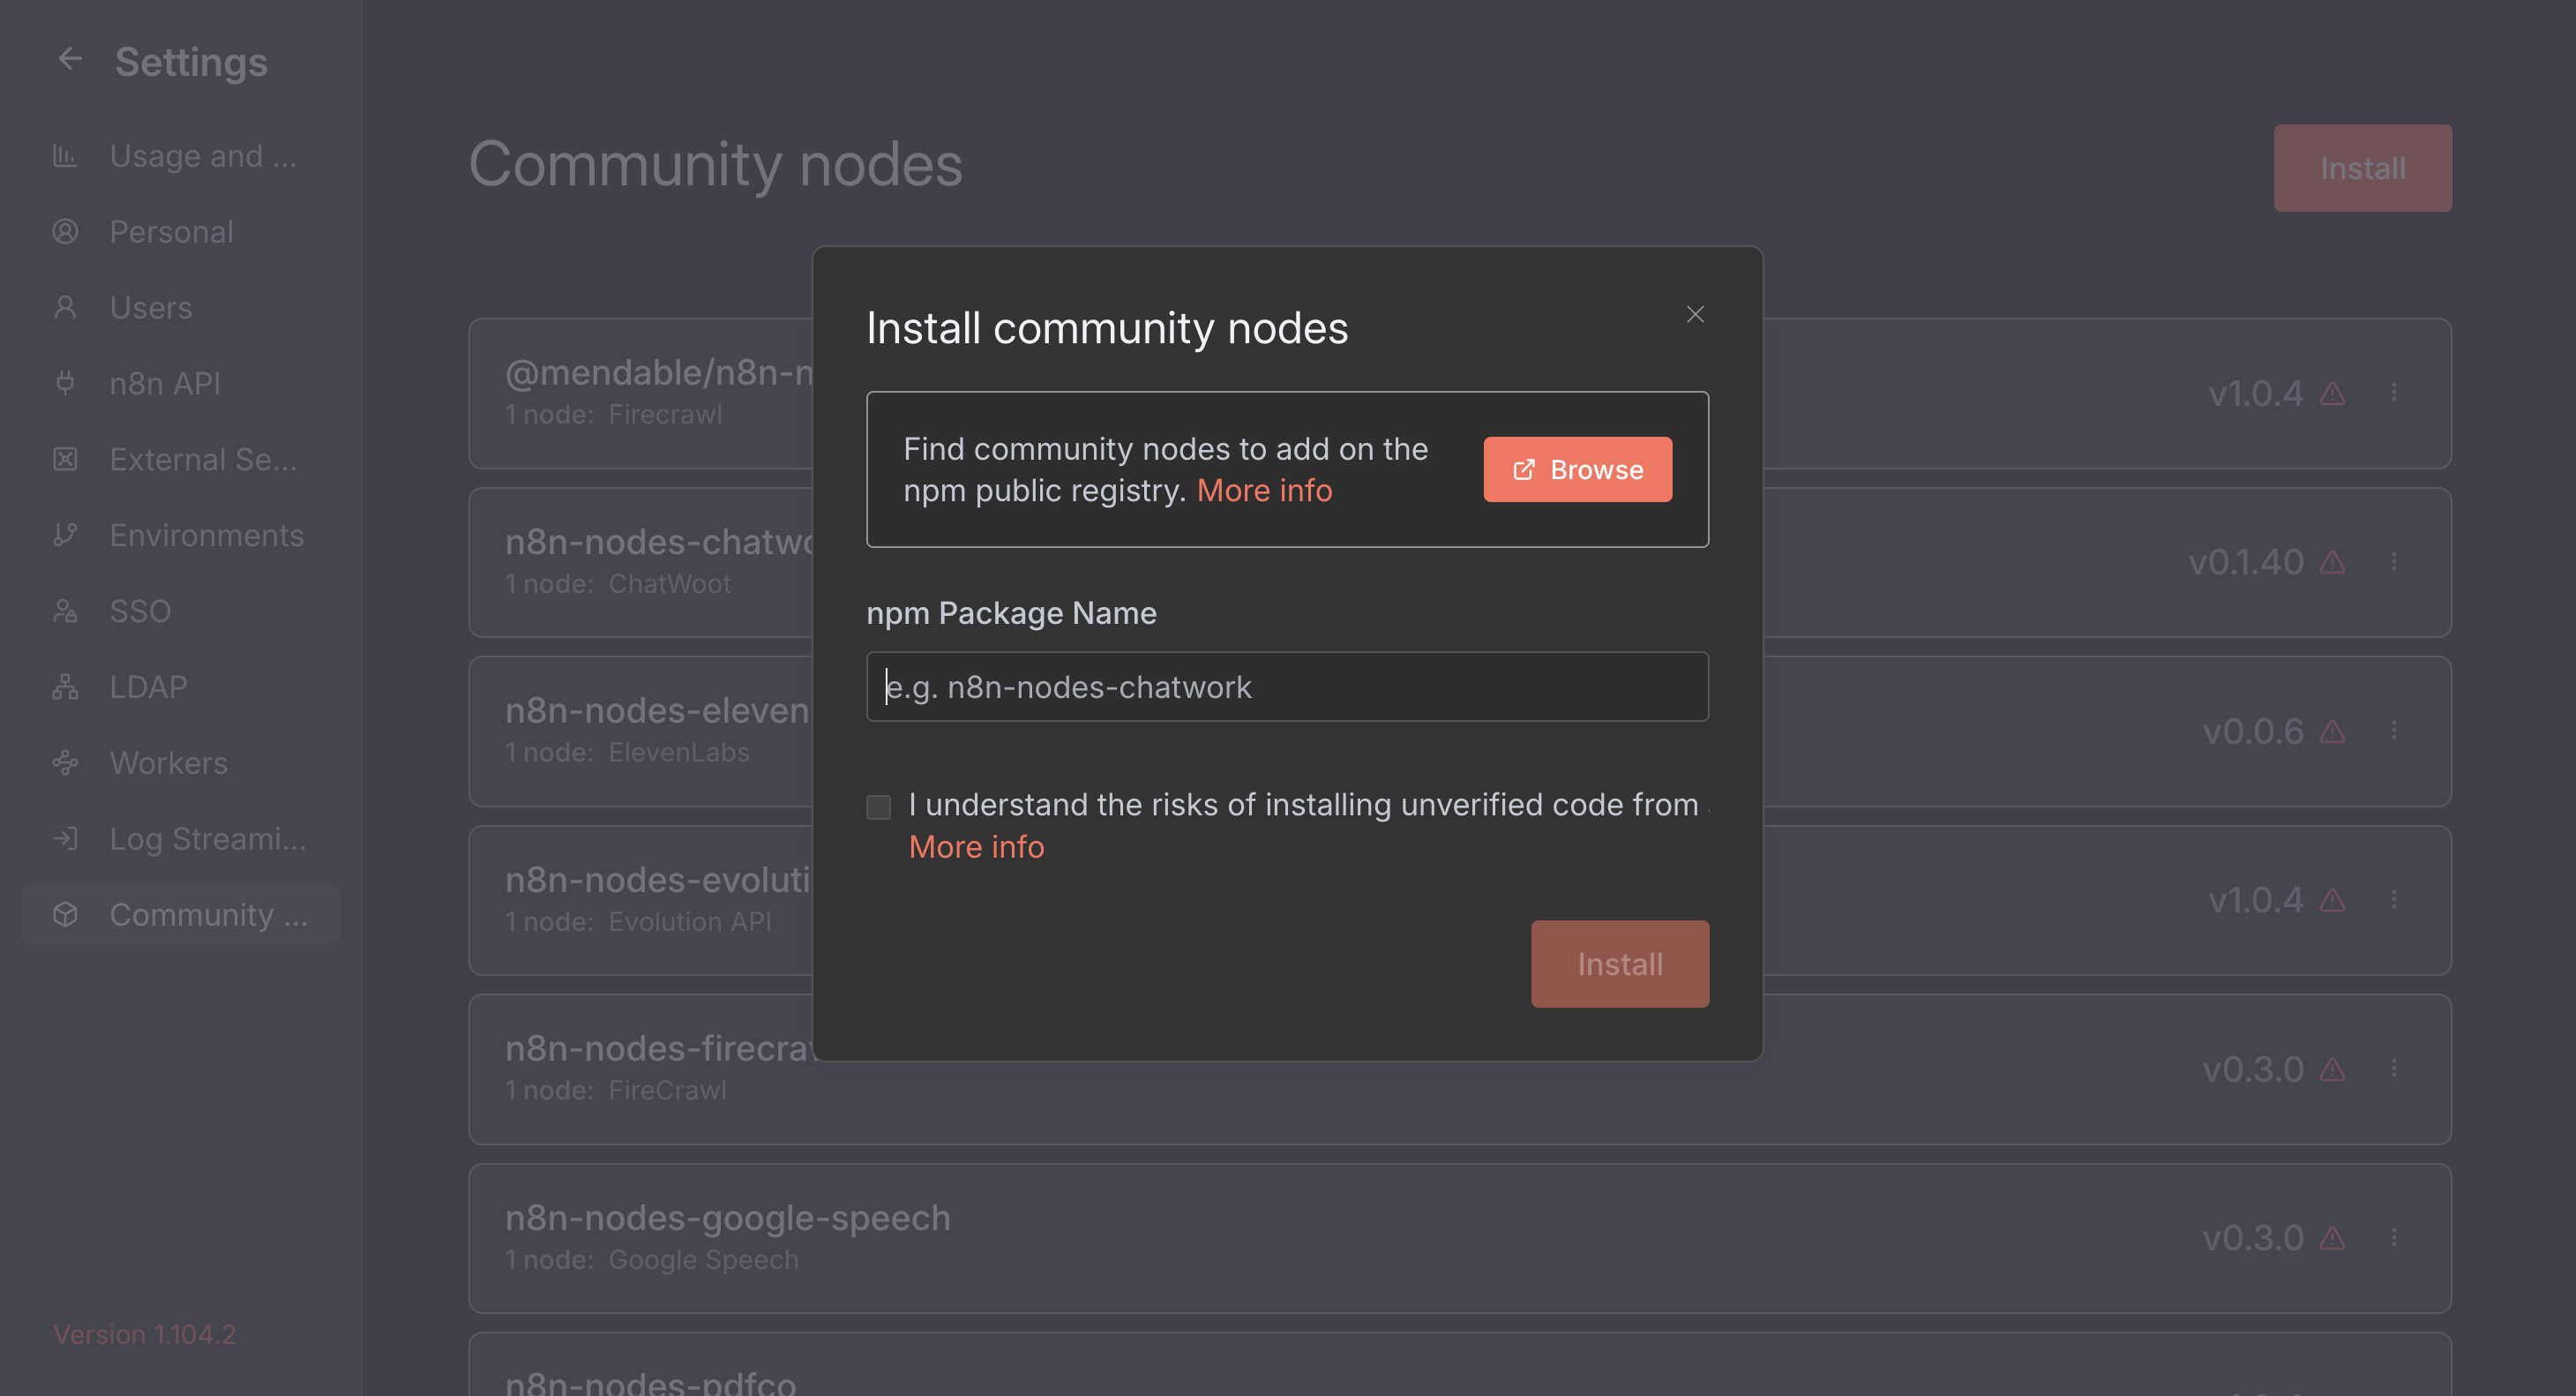Check the understand risks checkbox
The width and height of the screenshot is (2576, 1396).
point(878,807)
